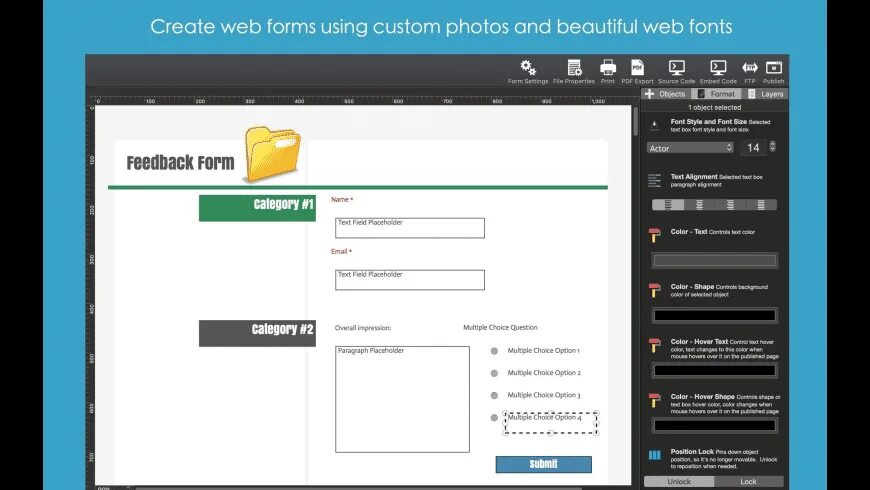Open File Properties toolbar icon

click(x=574, y=68)
